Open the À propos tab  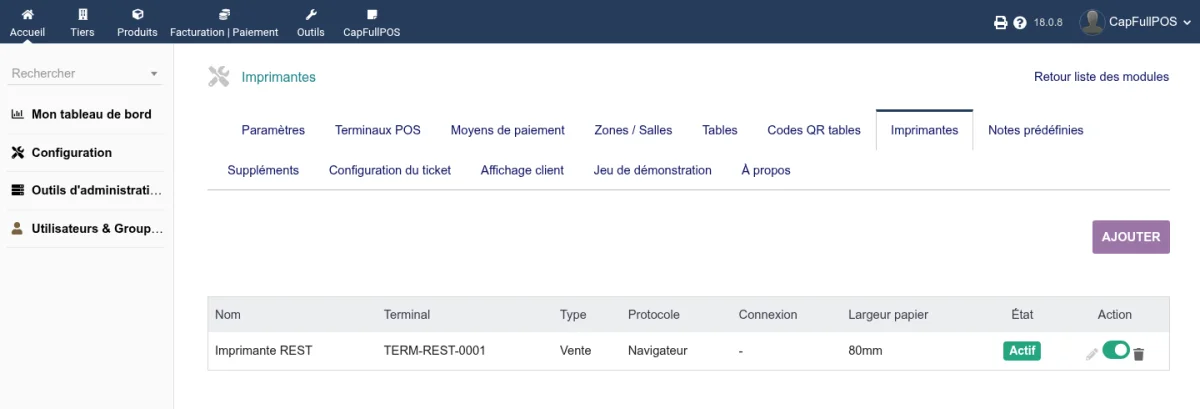(x=766, y=170)
